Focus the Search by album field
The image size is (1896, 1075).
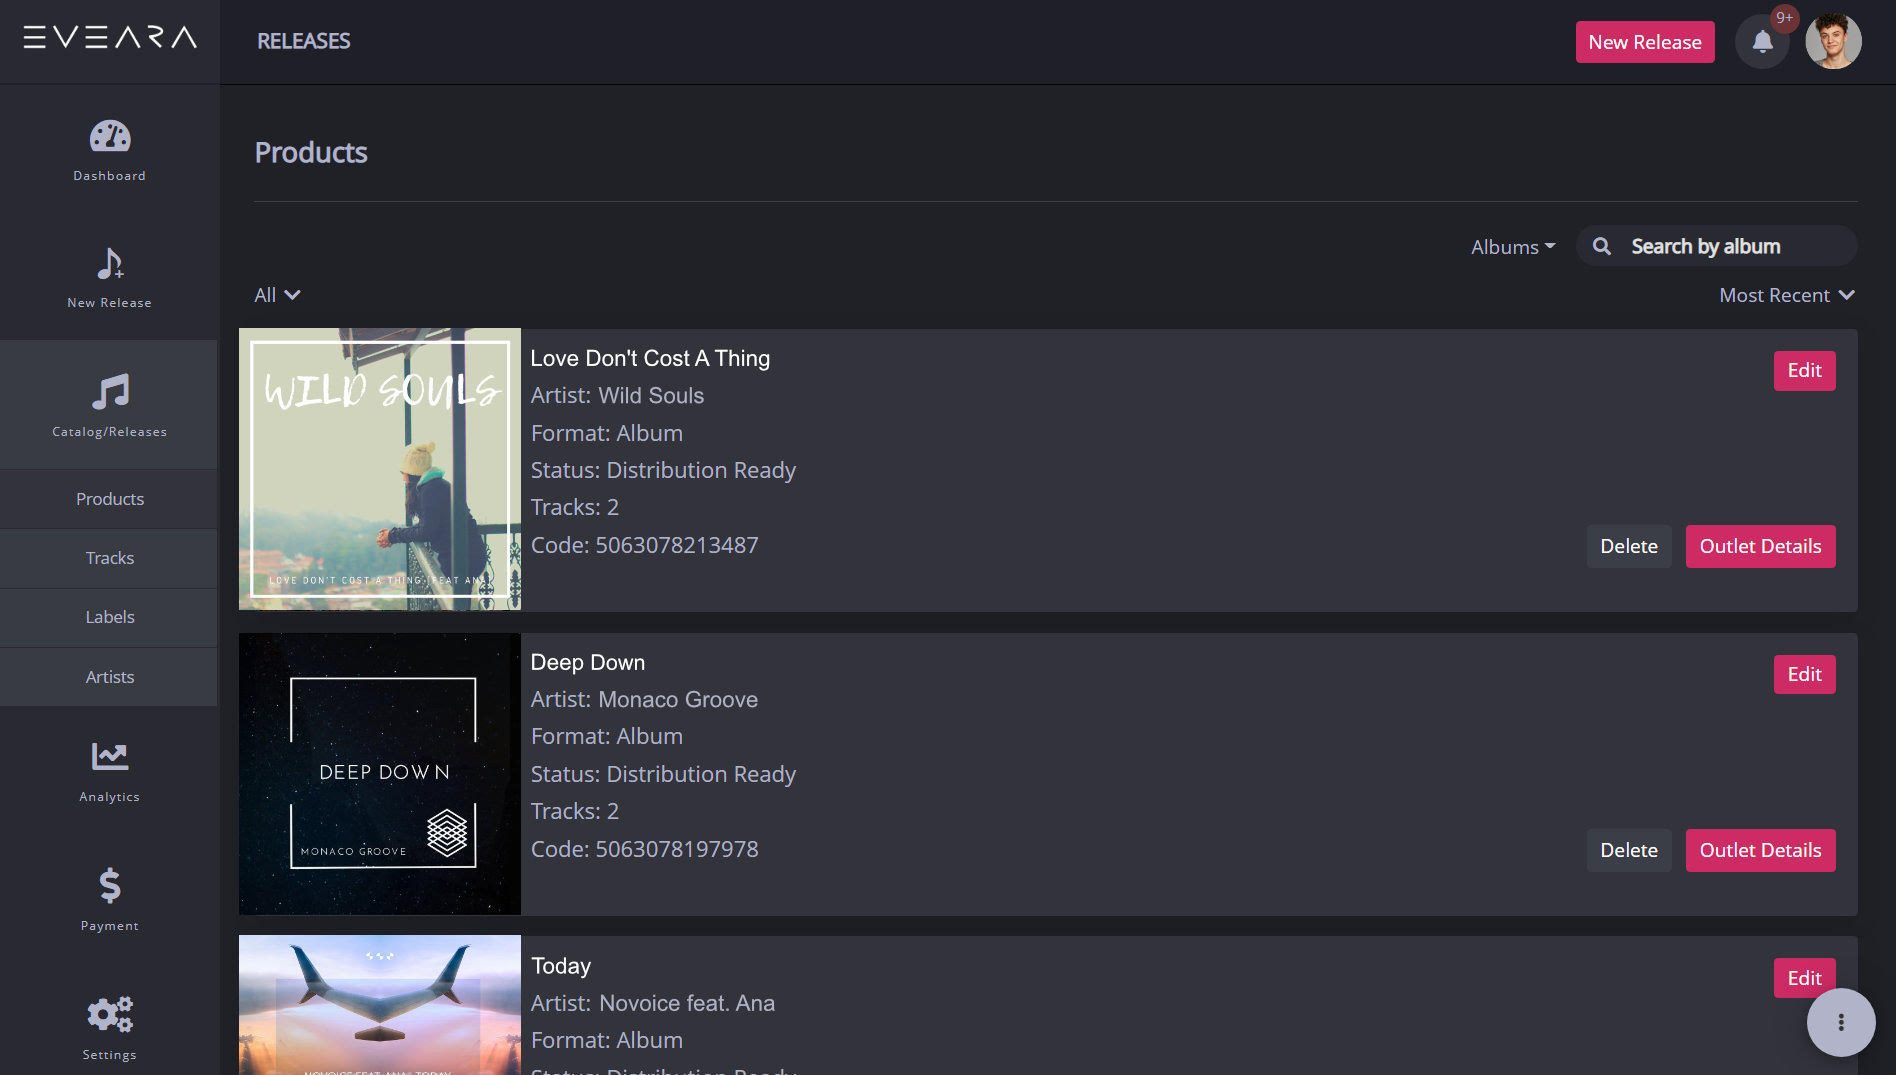[x=1716, y=246]
